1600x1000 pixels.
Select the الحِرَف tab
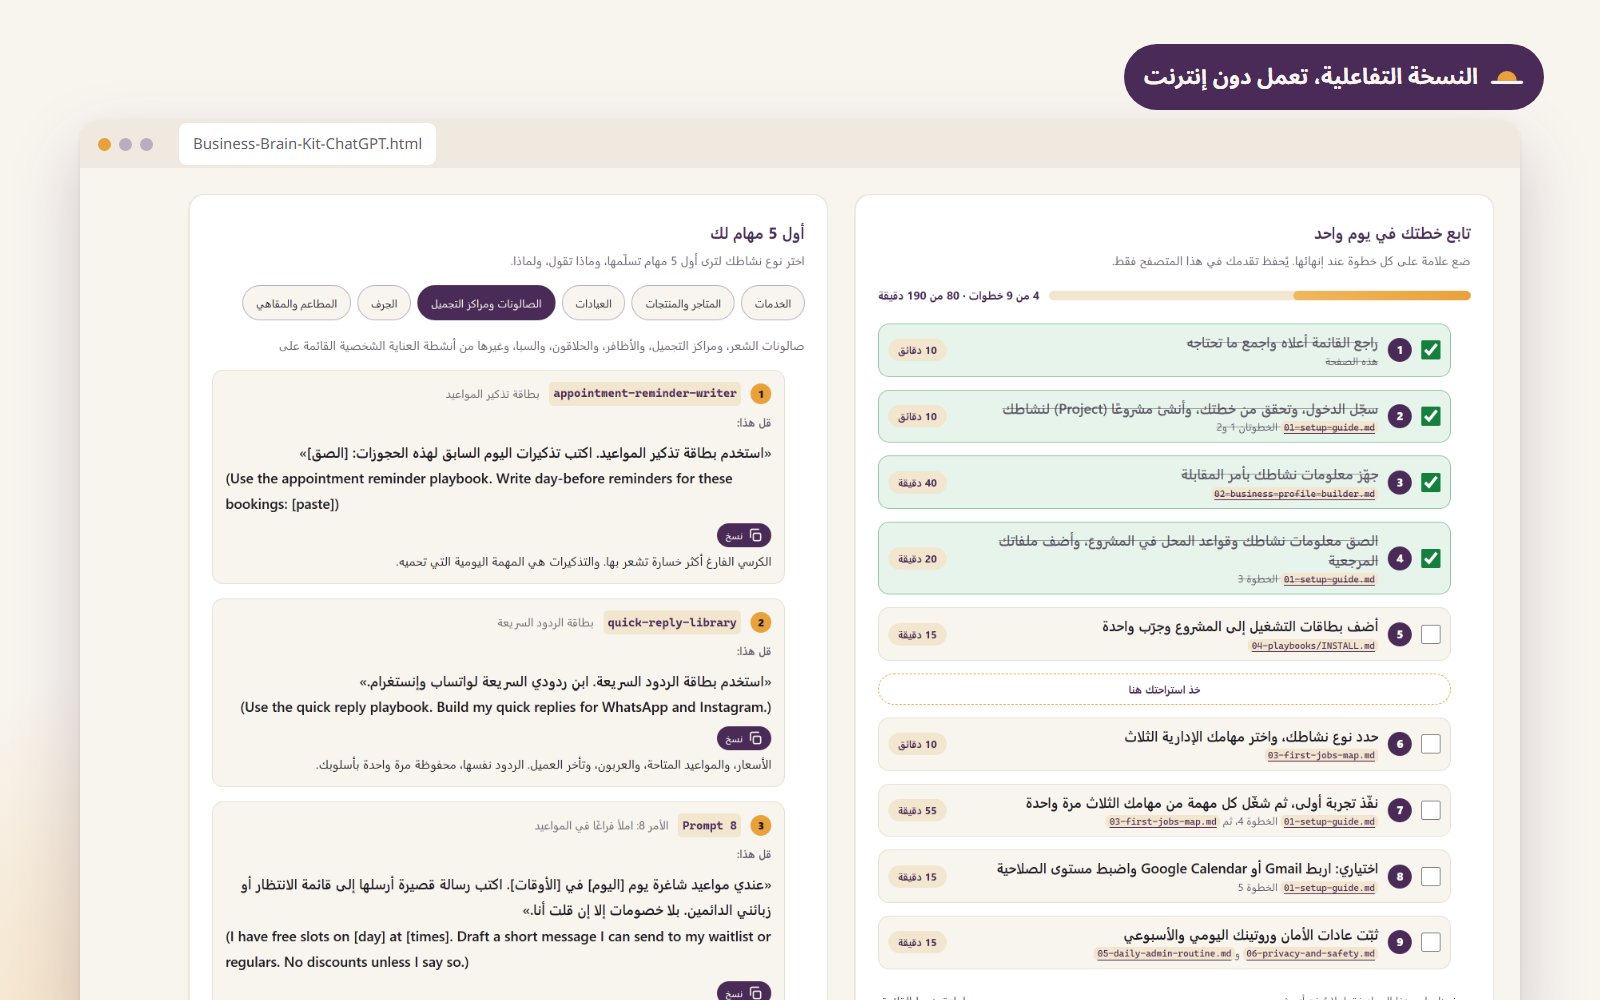[384, 303]
